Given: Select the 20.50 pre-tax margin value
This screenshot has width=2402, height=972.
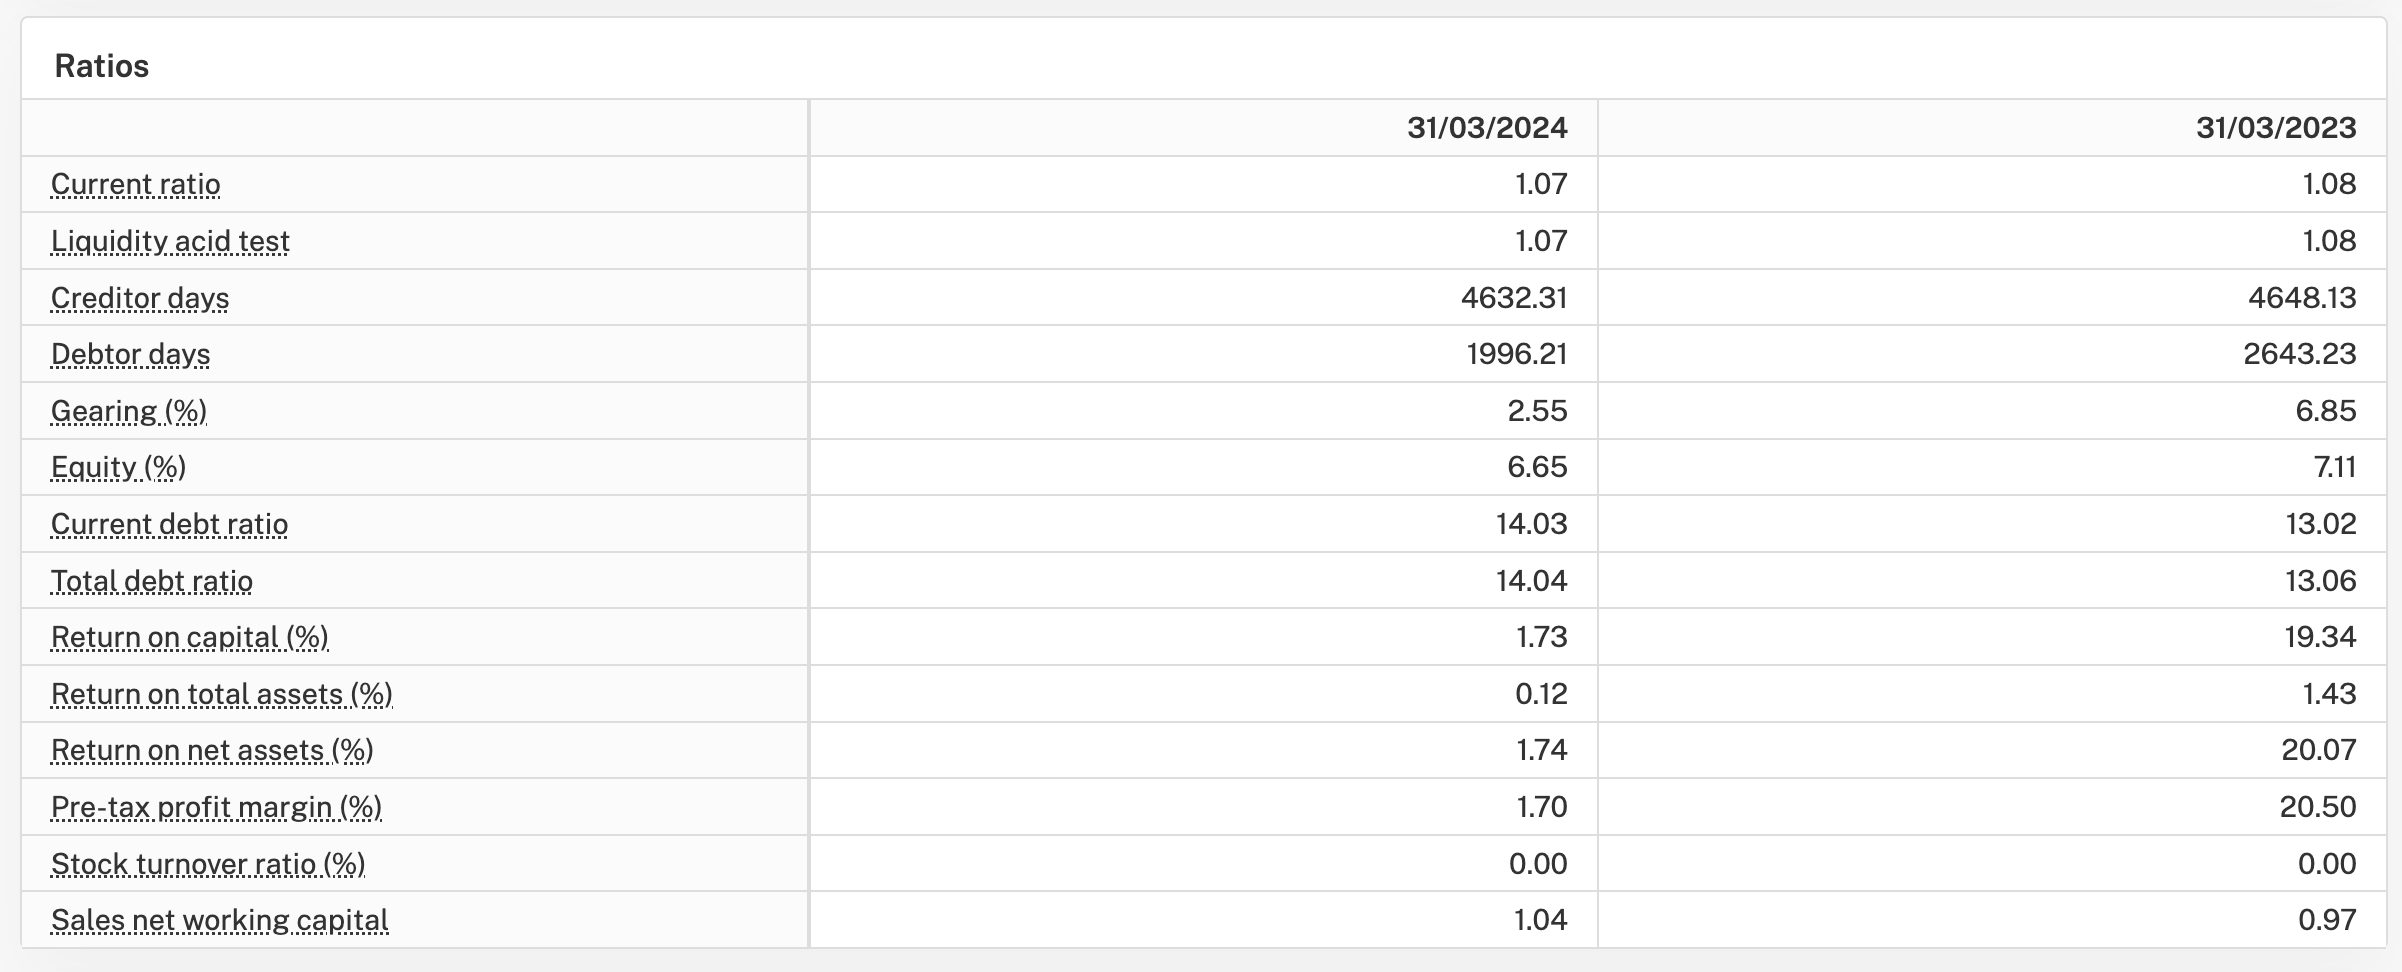Looking at the screenshot, I should click(2318, 807).
